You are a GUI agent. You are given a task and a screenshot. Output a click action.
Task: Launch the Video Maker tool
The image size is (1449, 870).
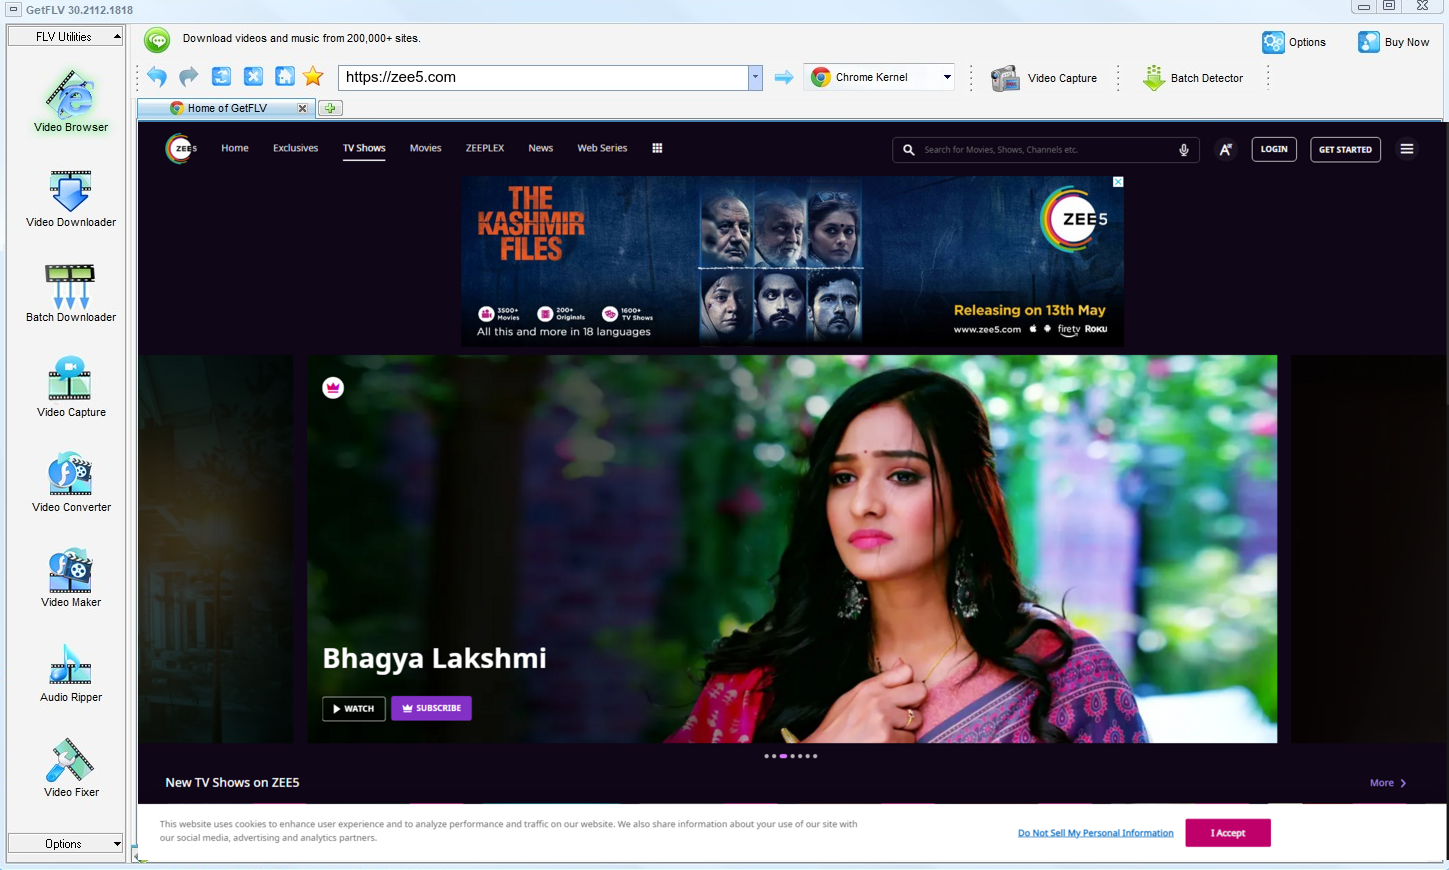(71, 578)
